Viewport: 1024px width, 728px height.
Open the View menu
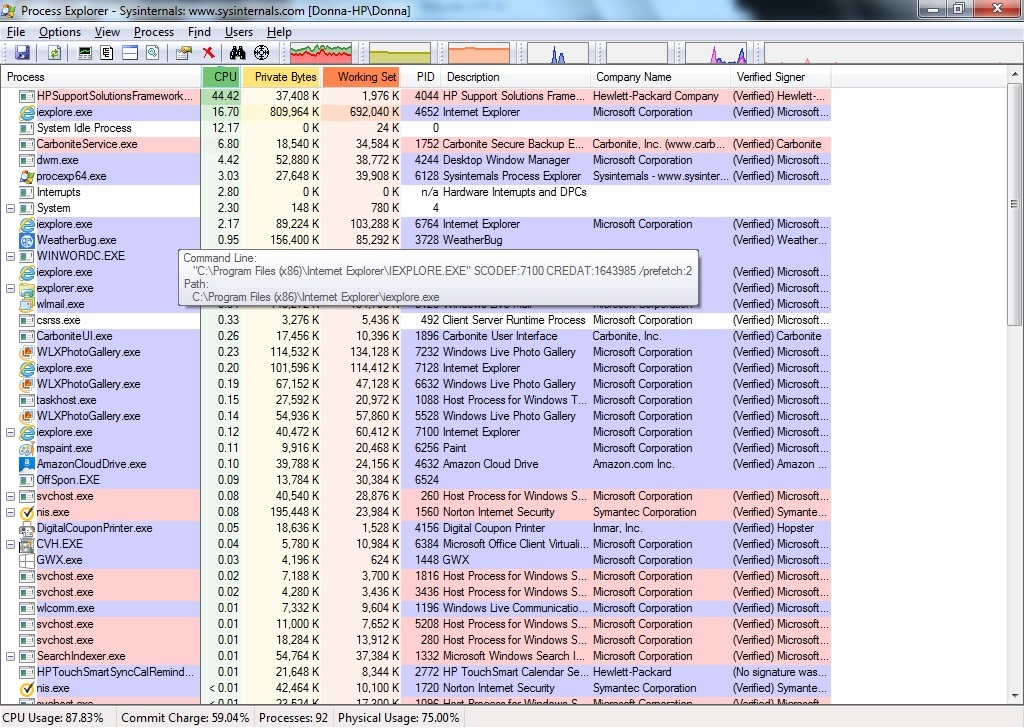107,32
